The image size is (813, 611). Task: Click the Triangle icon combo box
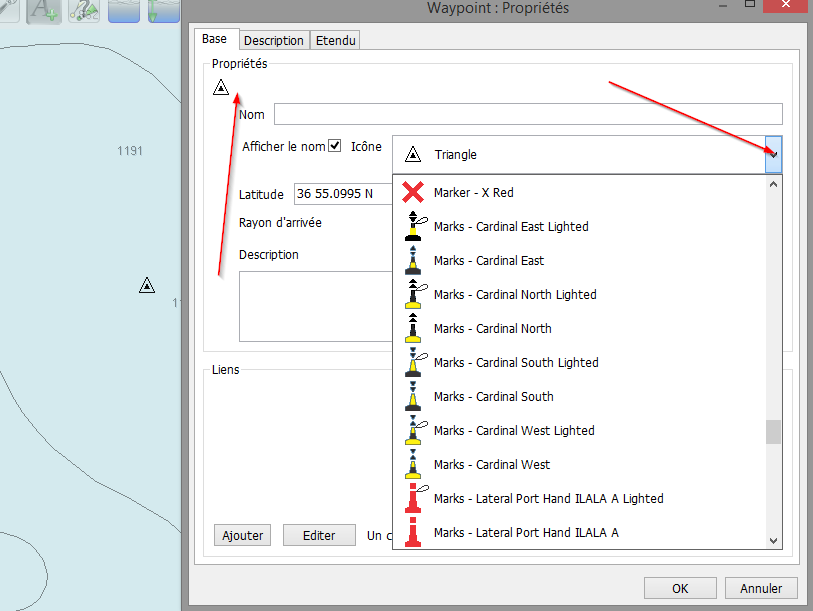coord(578,155)
